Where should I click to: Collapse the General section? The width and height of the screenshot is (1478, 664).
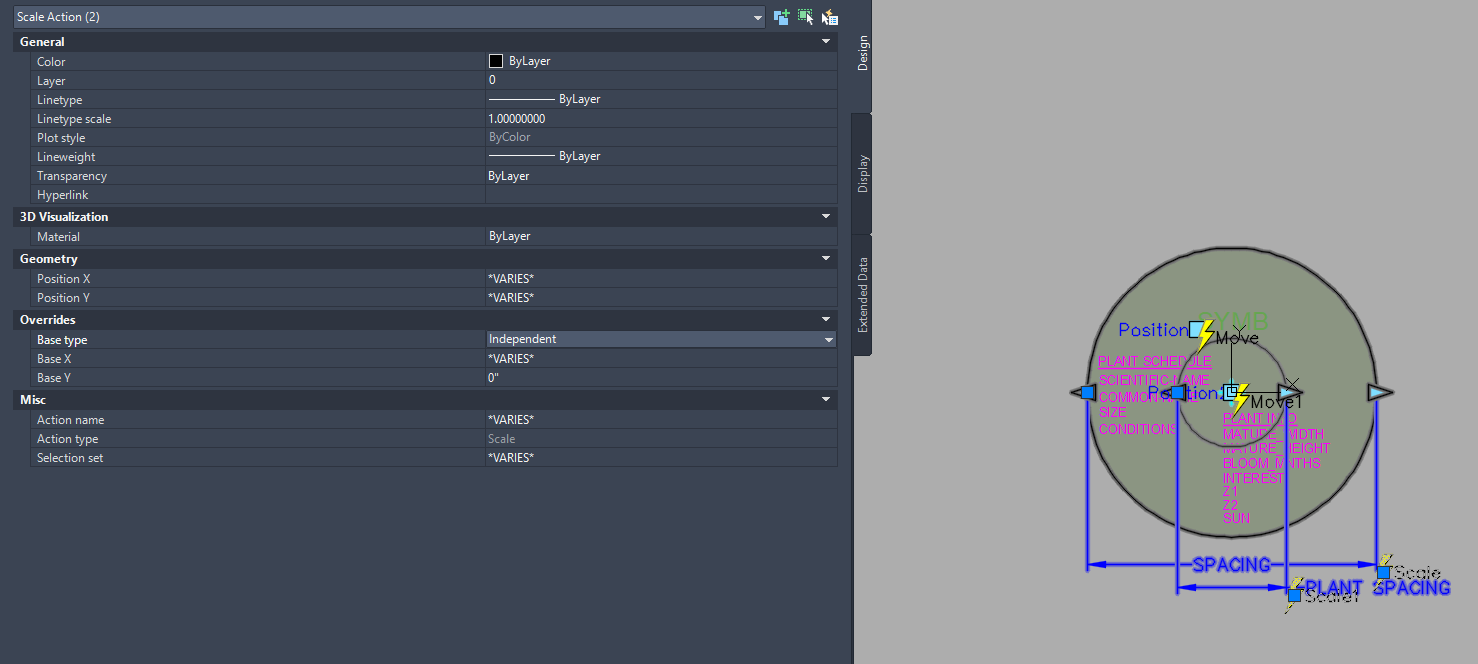coord(826,42)
